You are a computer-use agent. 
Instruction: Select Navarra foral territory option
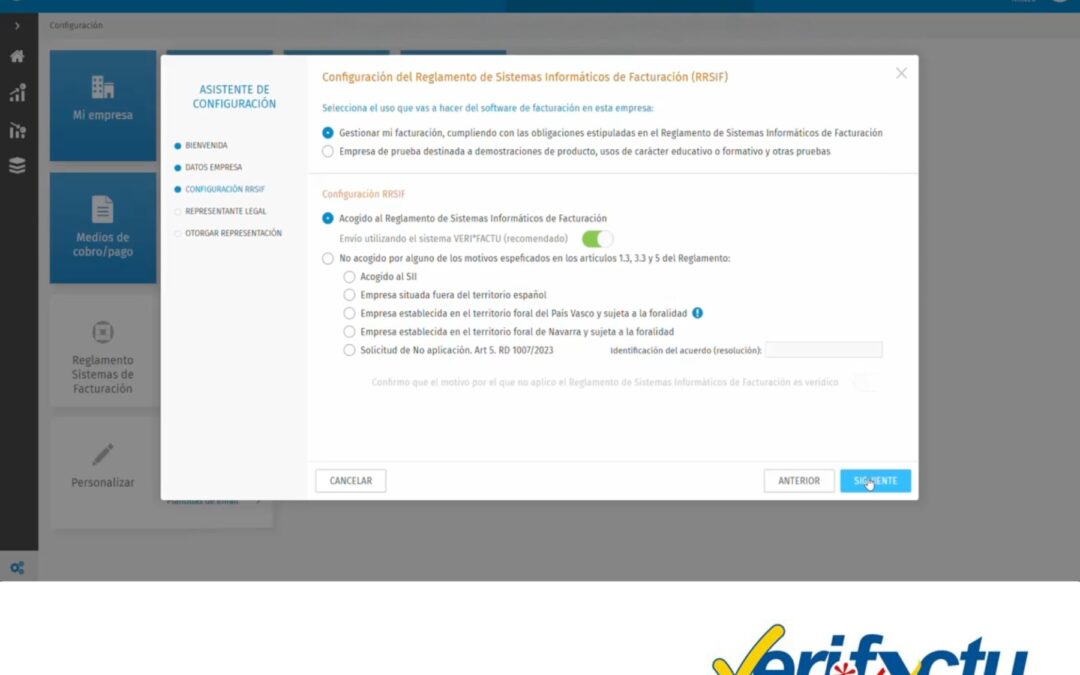point(349,332)
